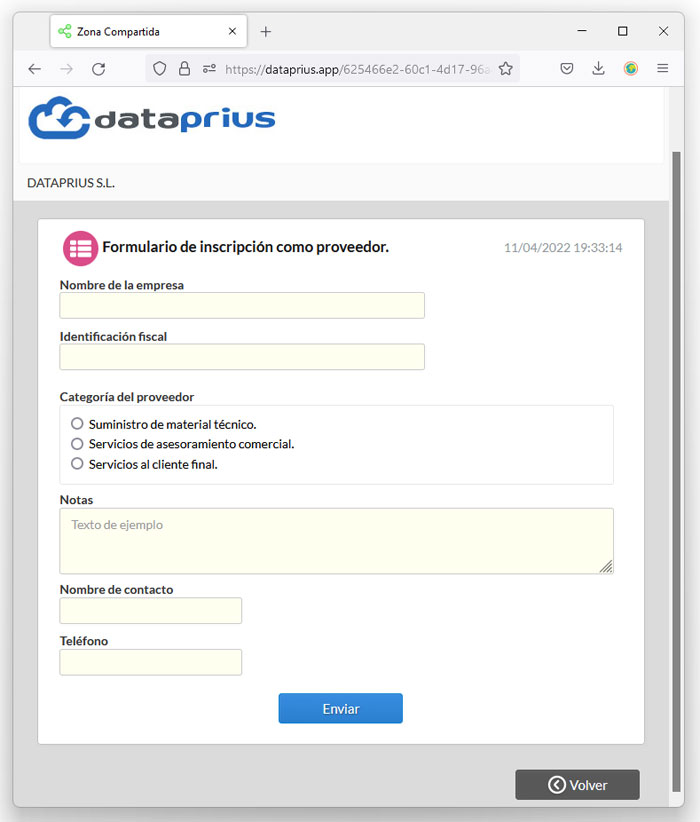Reload the page with refresh icon
The image size is (700, 822).
click(x=99, y=69)
